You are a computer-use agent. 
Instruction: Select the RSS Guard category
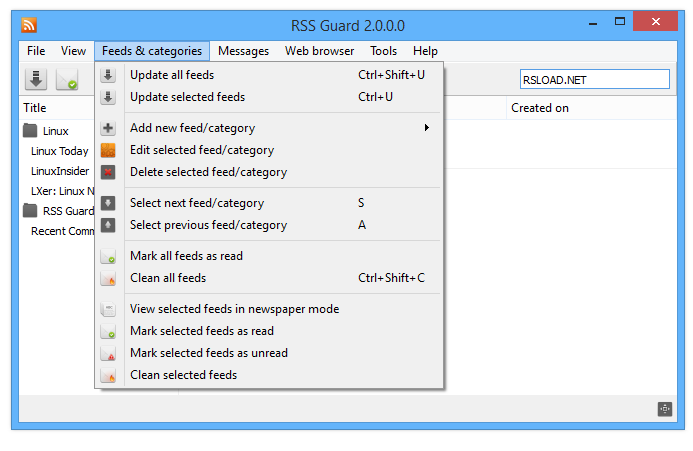pyautogui.click(x=69, y=211)
